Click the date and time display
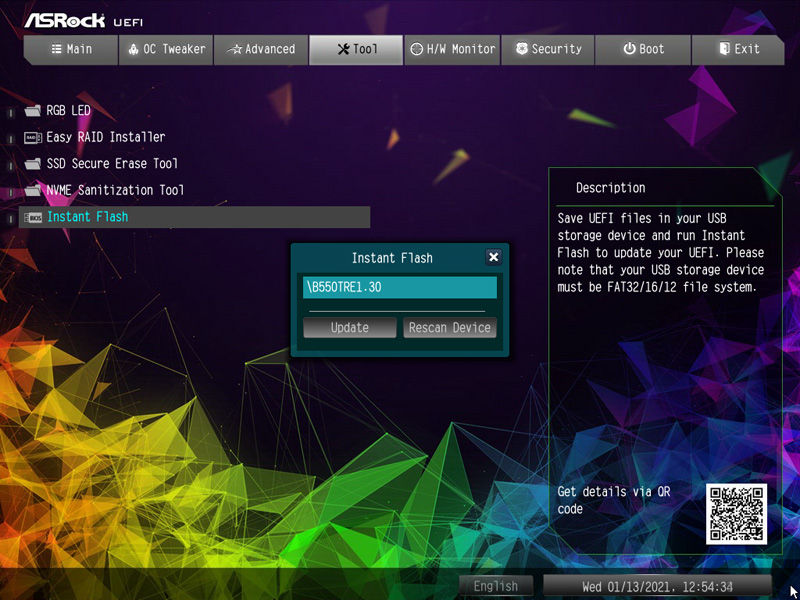The width and height of the screenshot is (800, 600). (x=657, y=586)
